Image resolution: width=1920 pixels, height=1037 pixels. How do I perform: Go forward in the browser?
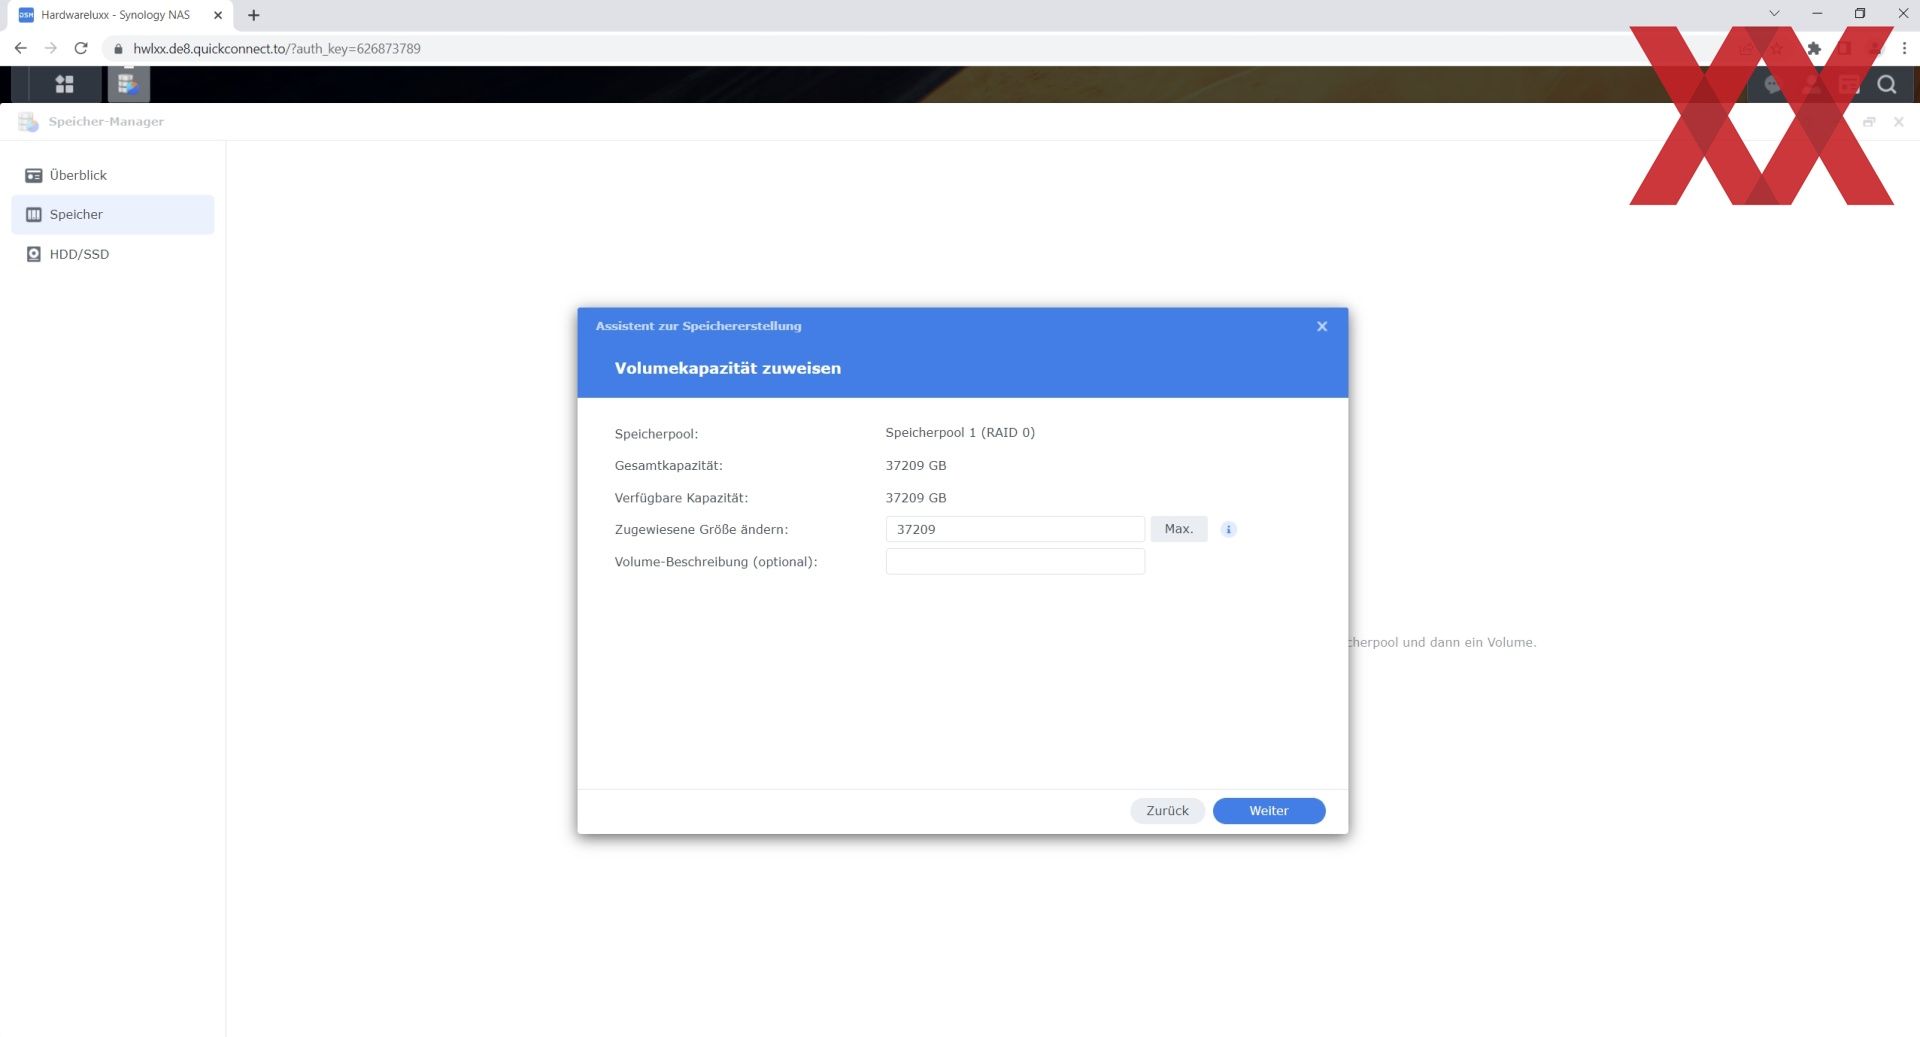[51, 48]
